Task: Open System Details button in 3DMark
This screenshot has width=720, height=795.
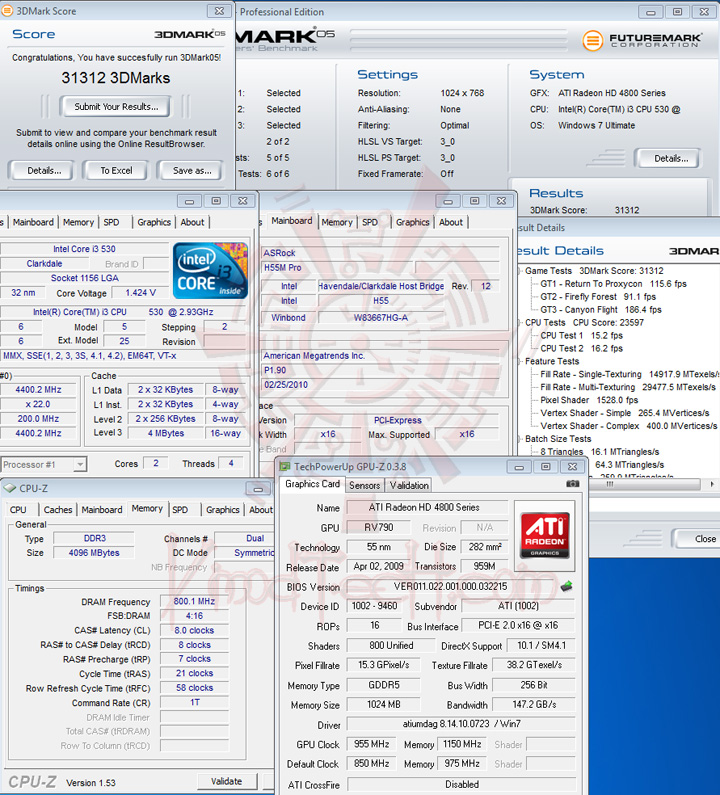Action: (x=670, y=158)
